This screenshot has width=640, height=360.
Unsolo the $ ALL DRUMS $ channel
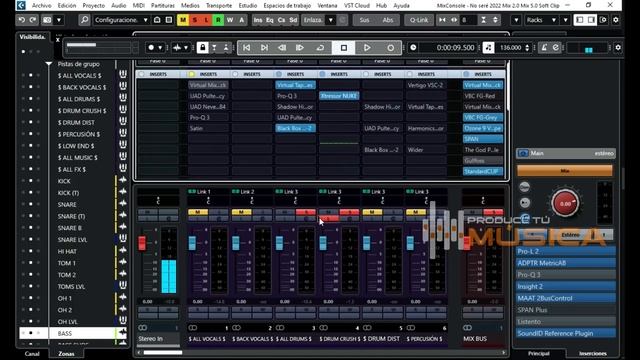click(306, 212)
